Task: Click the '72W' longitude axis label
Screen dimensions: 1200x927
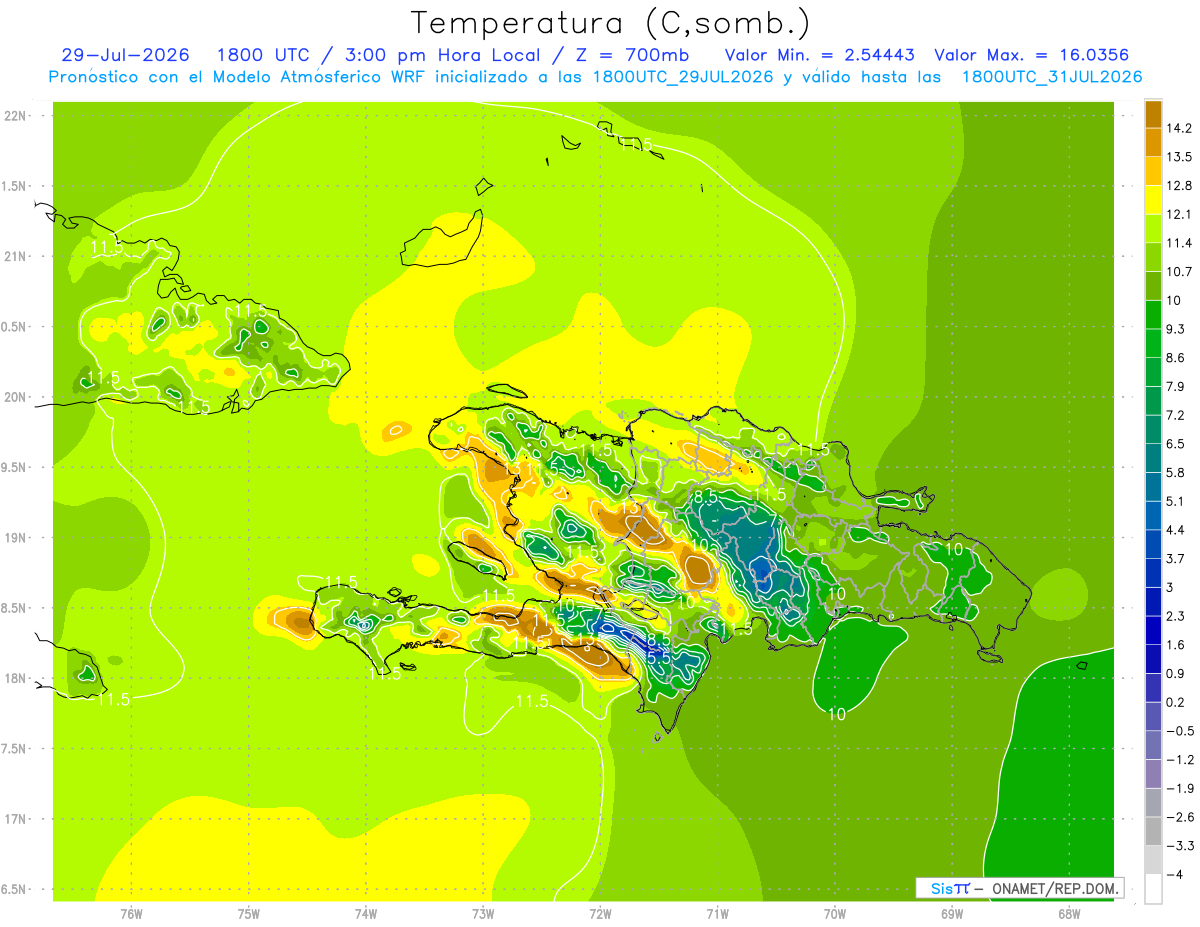Action: click(600, 913)
